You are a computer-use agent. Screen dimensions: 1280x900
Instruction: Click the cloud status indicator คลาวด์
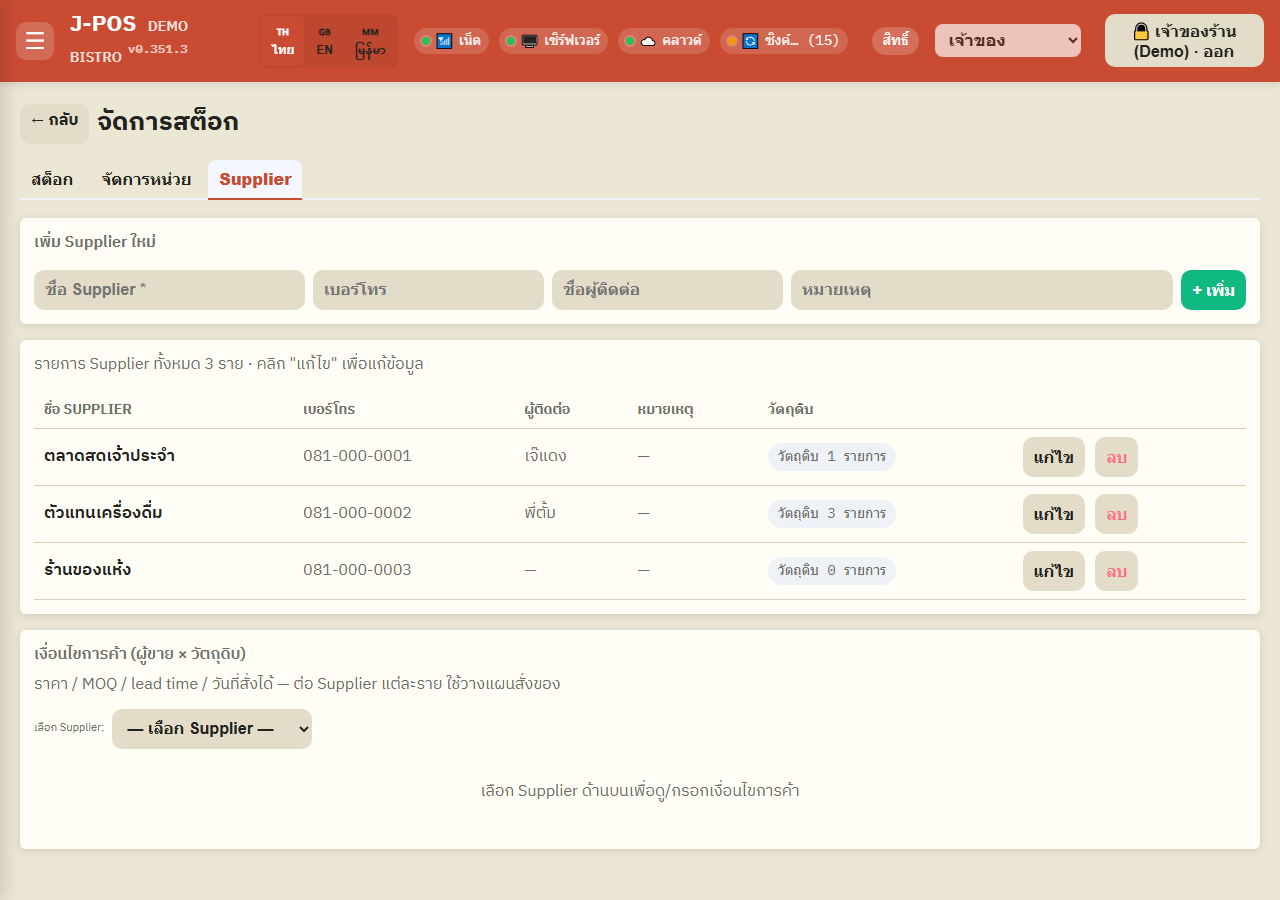click(x=664, y=41)
